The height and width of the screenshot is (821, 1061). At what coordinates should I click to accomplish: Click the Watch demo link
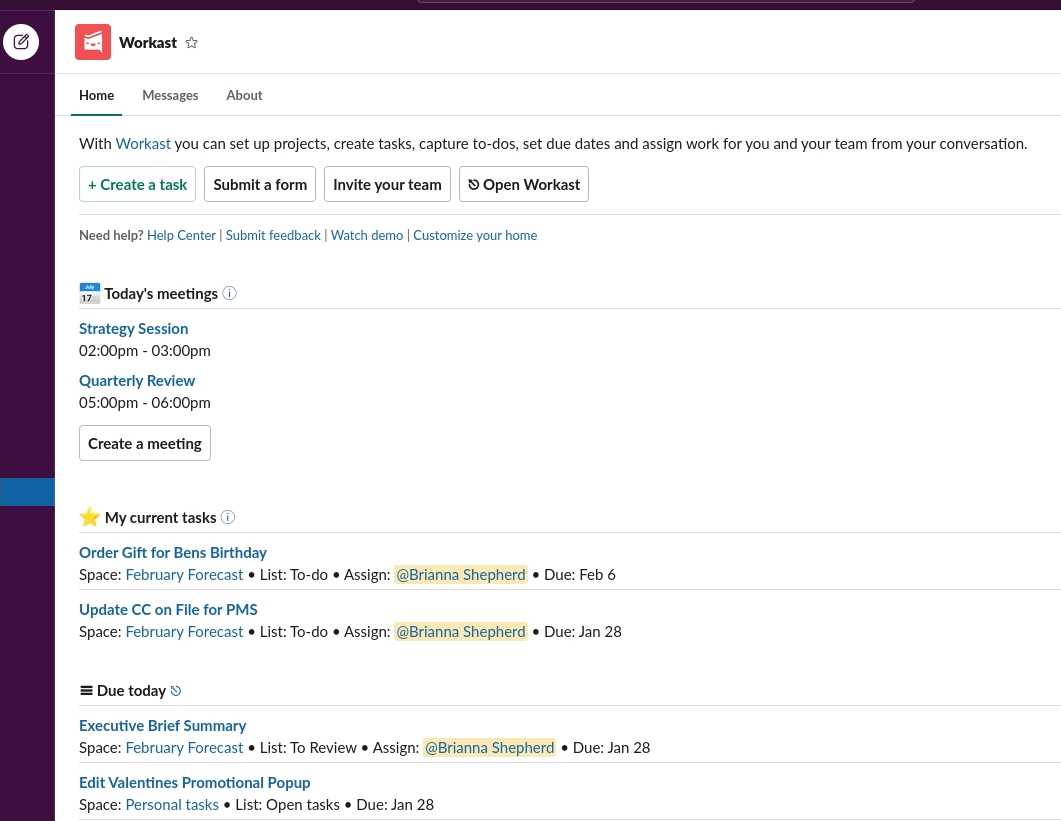coord(367,236)
